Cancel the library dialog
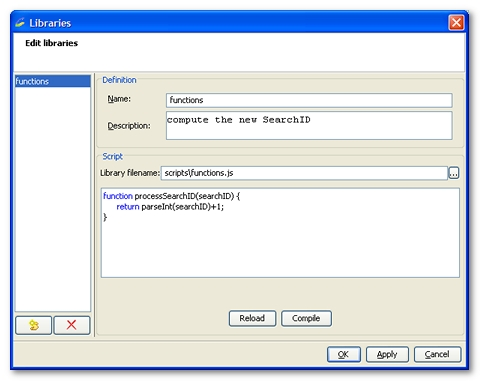 437,354
